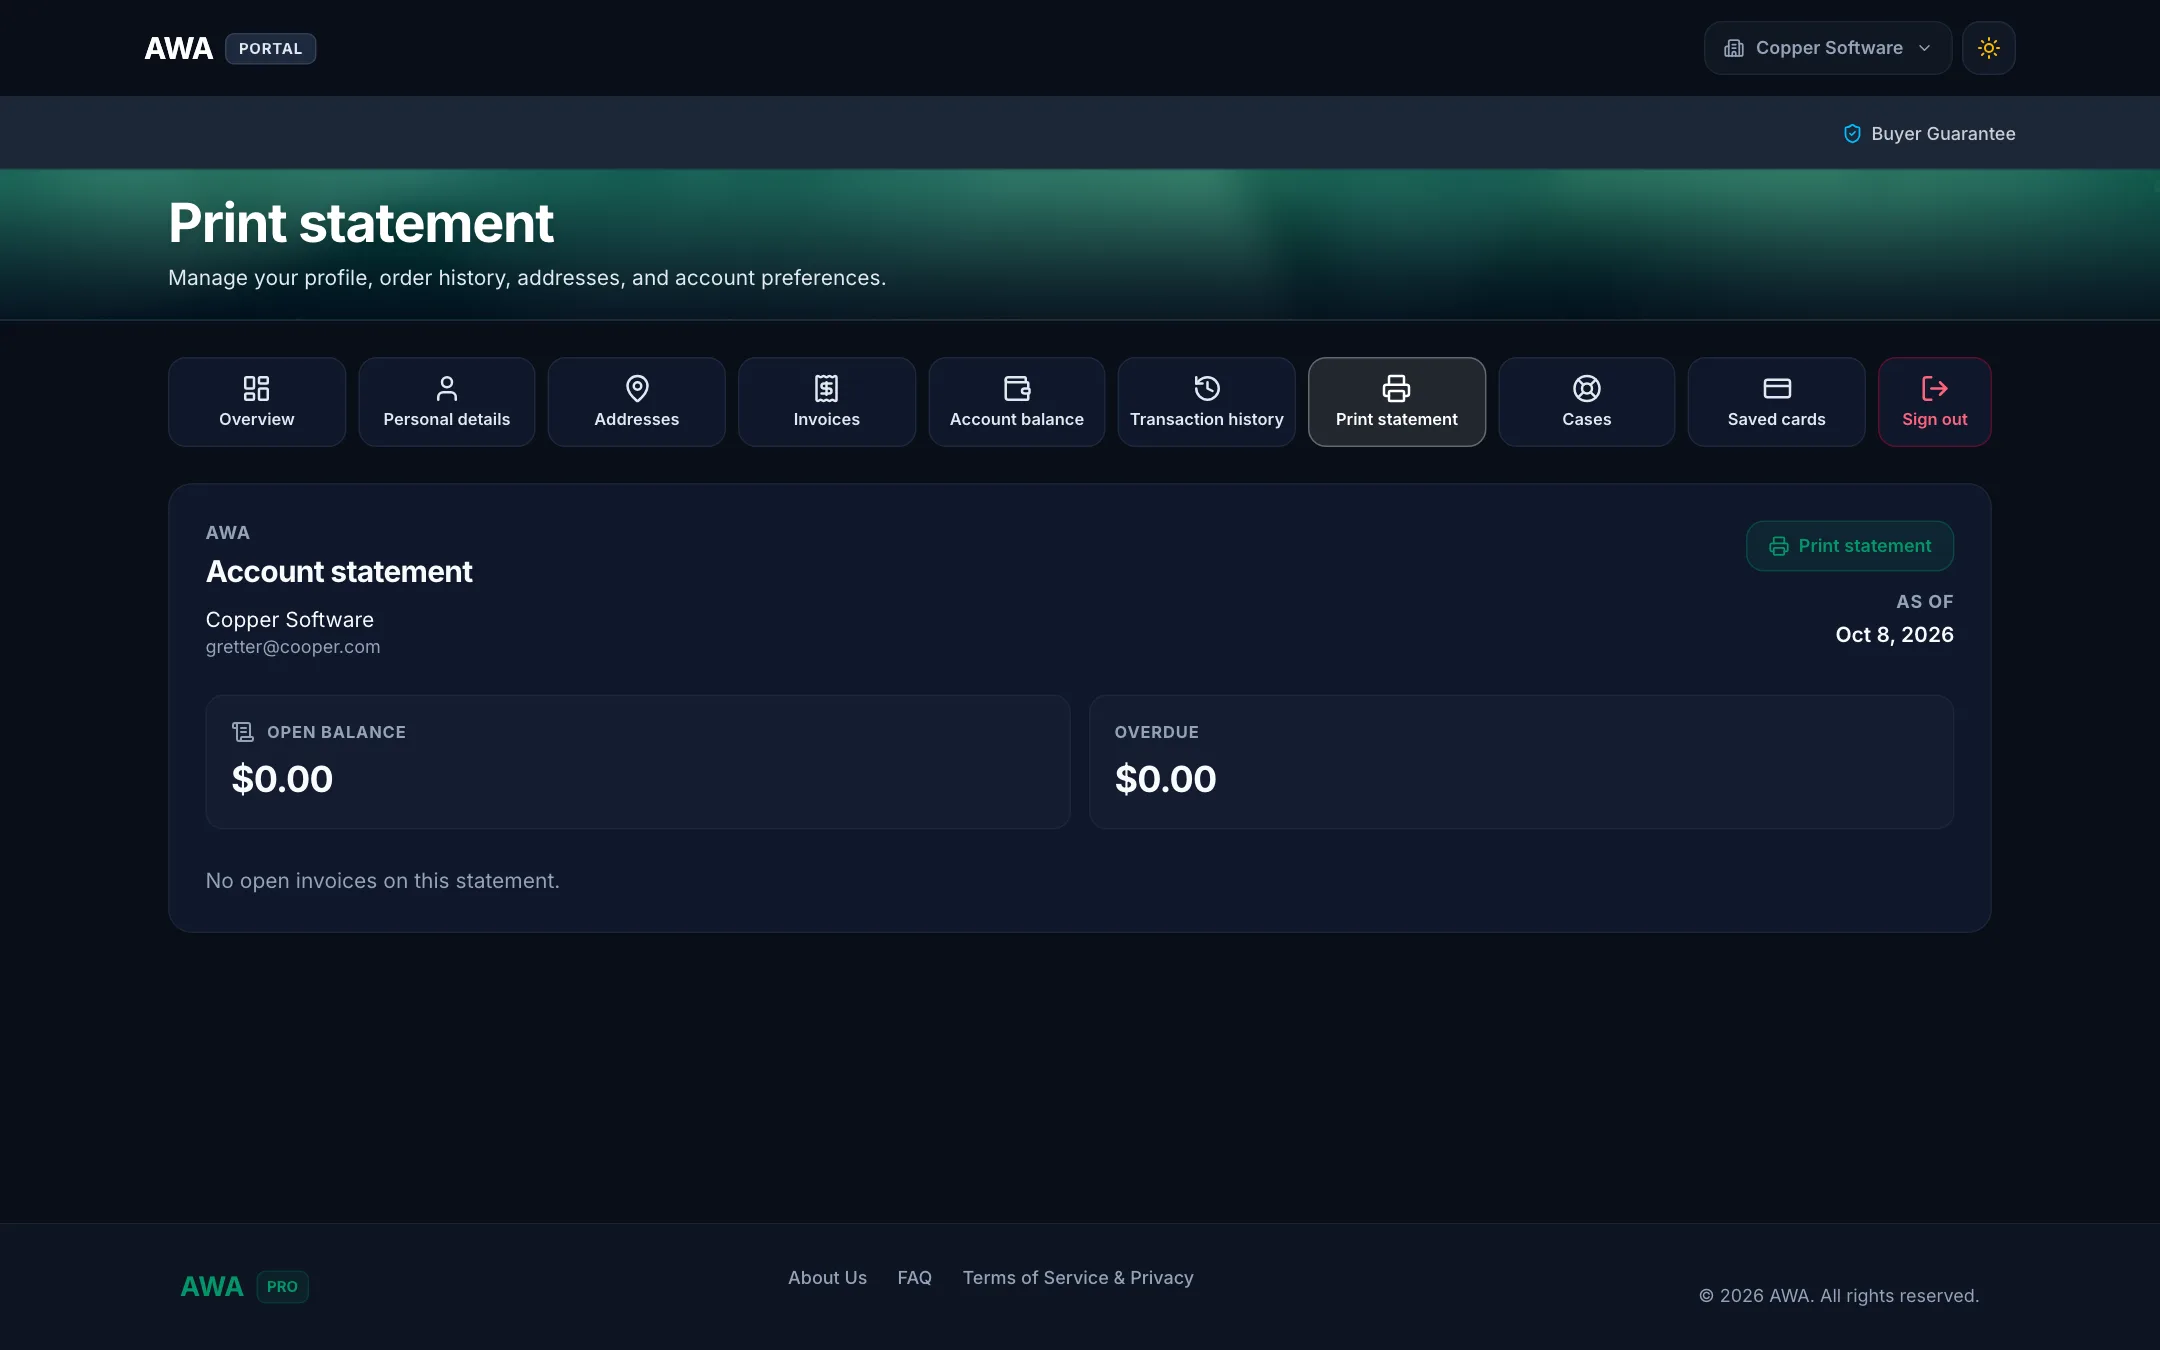The image size is (2160, 1350).
Task: Open Terms of Service & Privacy link
Action: [x=1078, y=1278]
